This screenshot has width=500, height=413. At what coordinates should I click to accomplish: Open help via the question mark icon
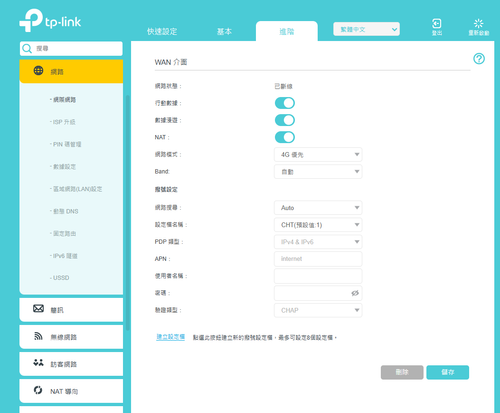[479, 59]
